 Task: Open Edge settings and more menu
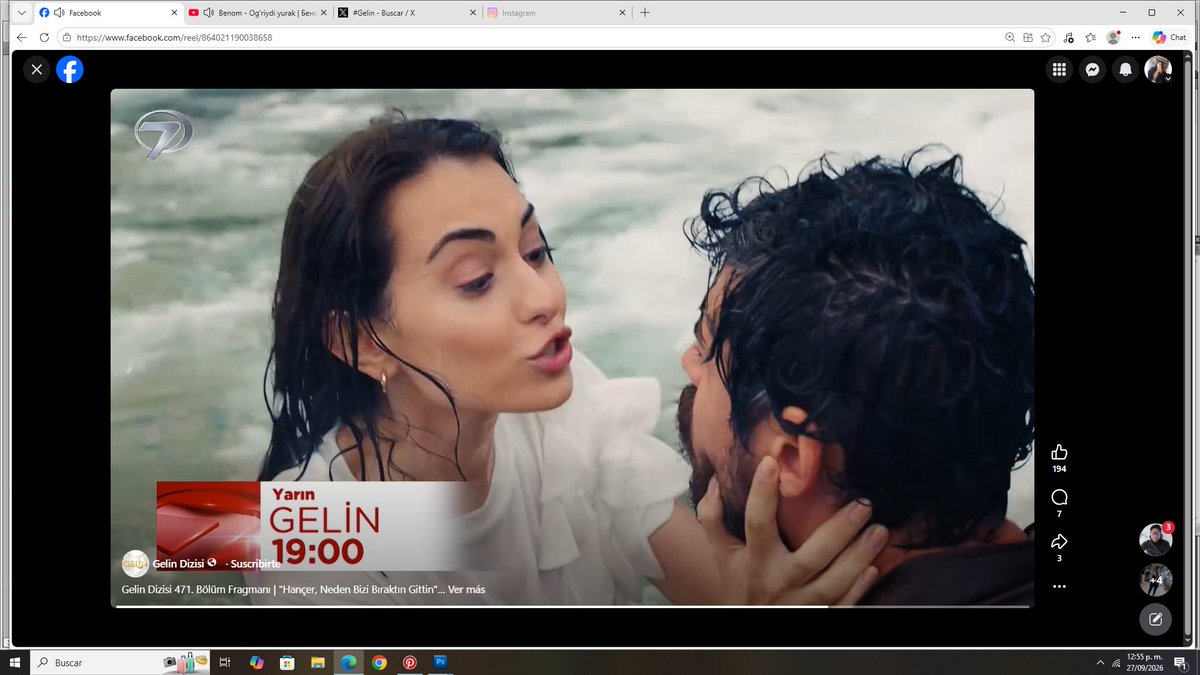pyautogui.click(x=1135, y=37)
